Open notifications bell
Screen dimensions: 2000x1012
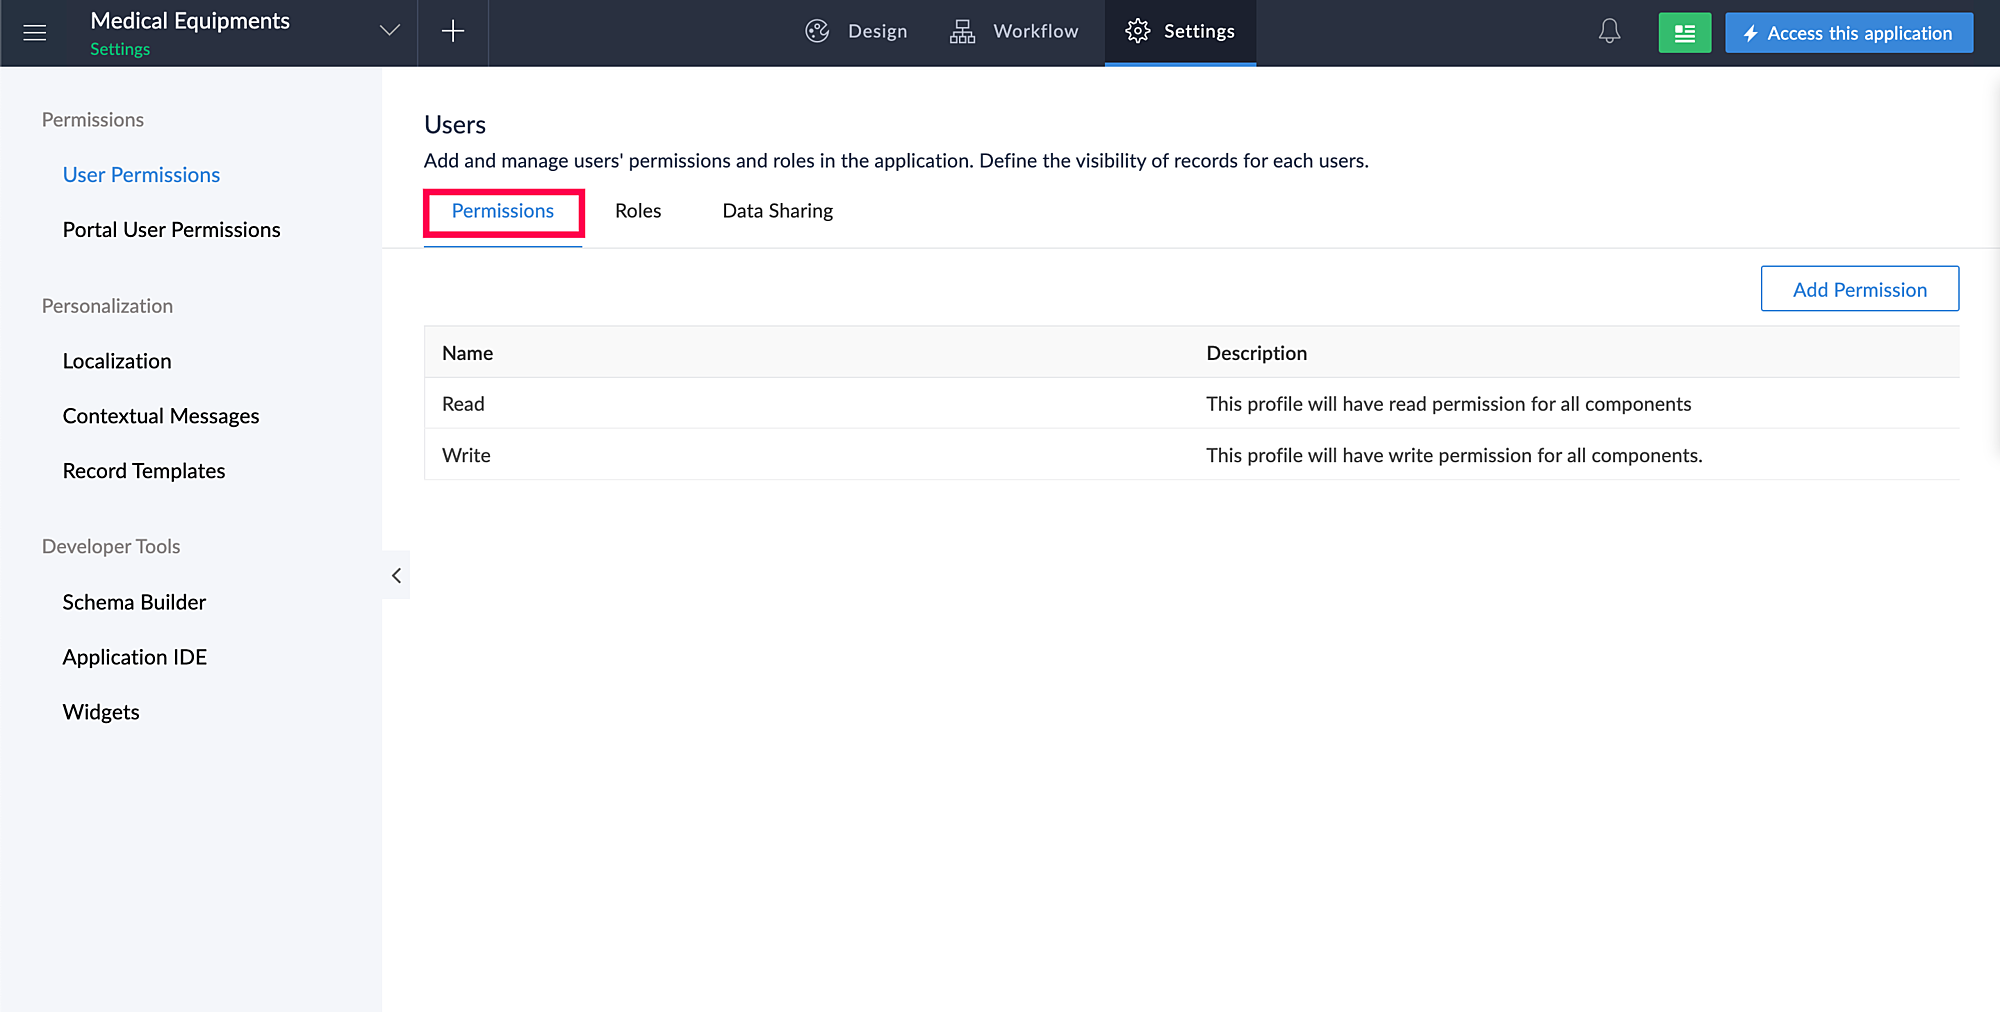1609,32
